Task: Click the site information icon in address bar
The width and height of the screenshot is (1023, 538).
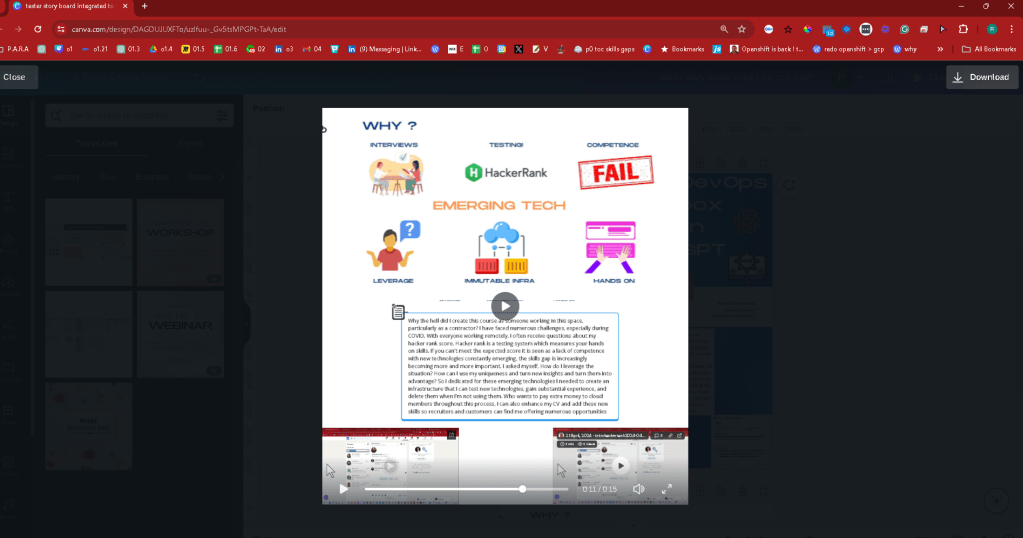Action: click(61, 29)
